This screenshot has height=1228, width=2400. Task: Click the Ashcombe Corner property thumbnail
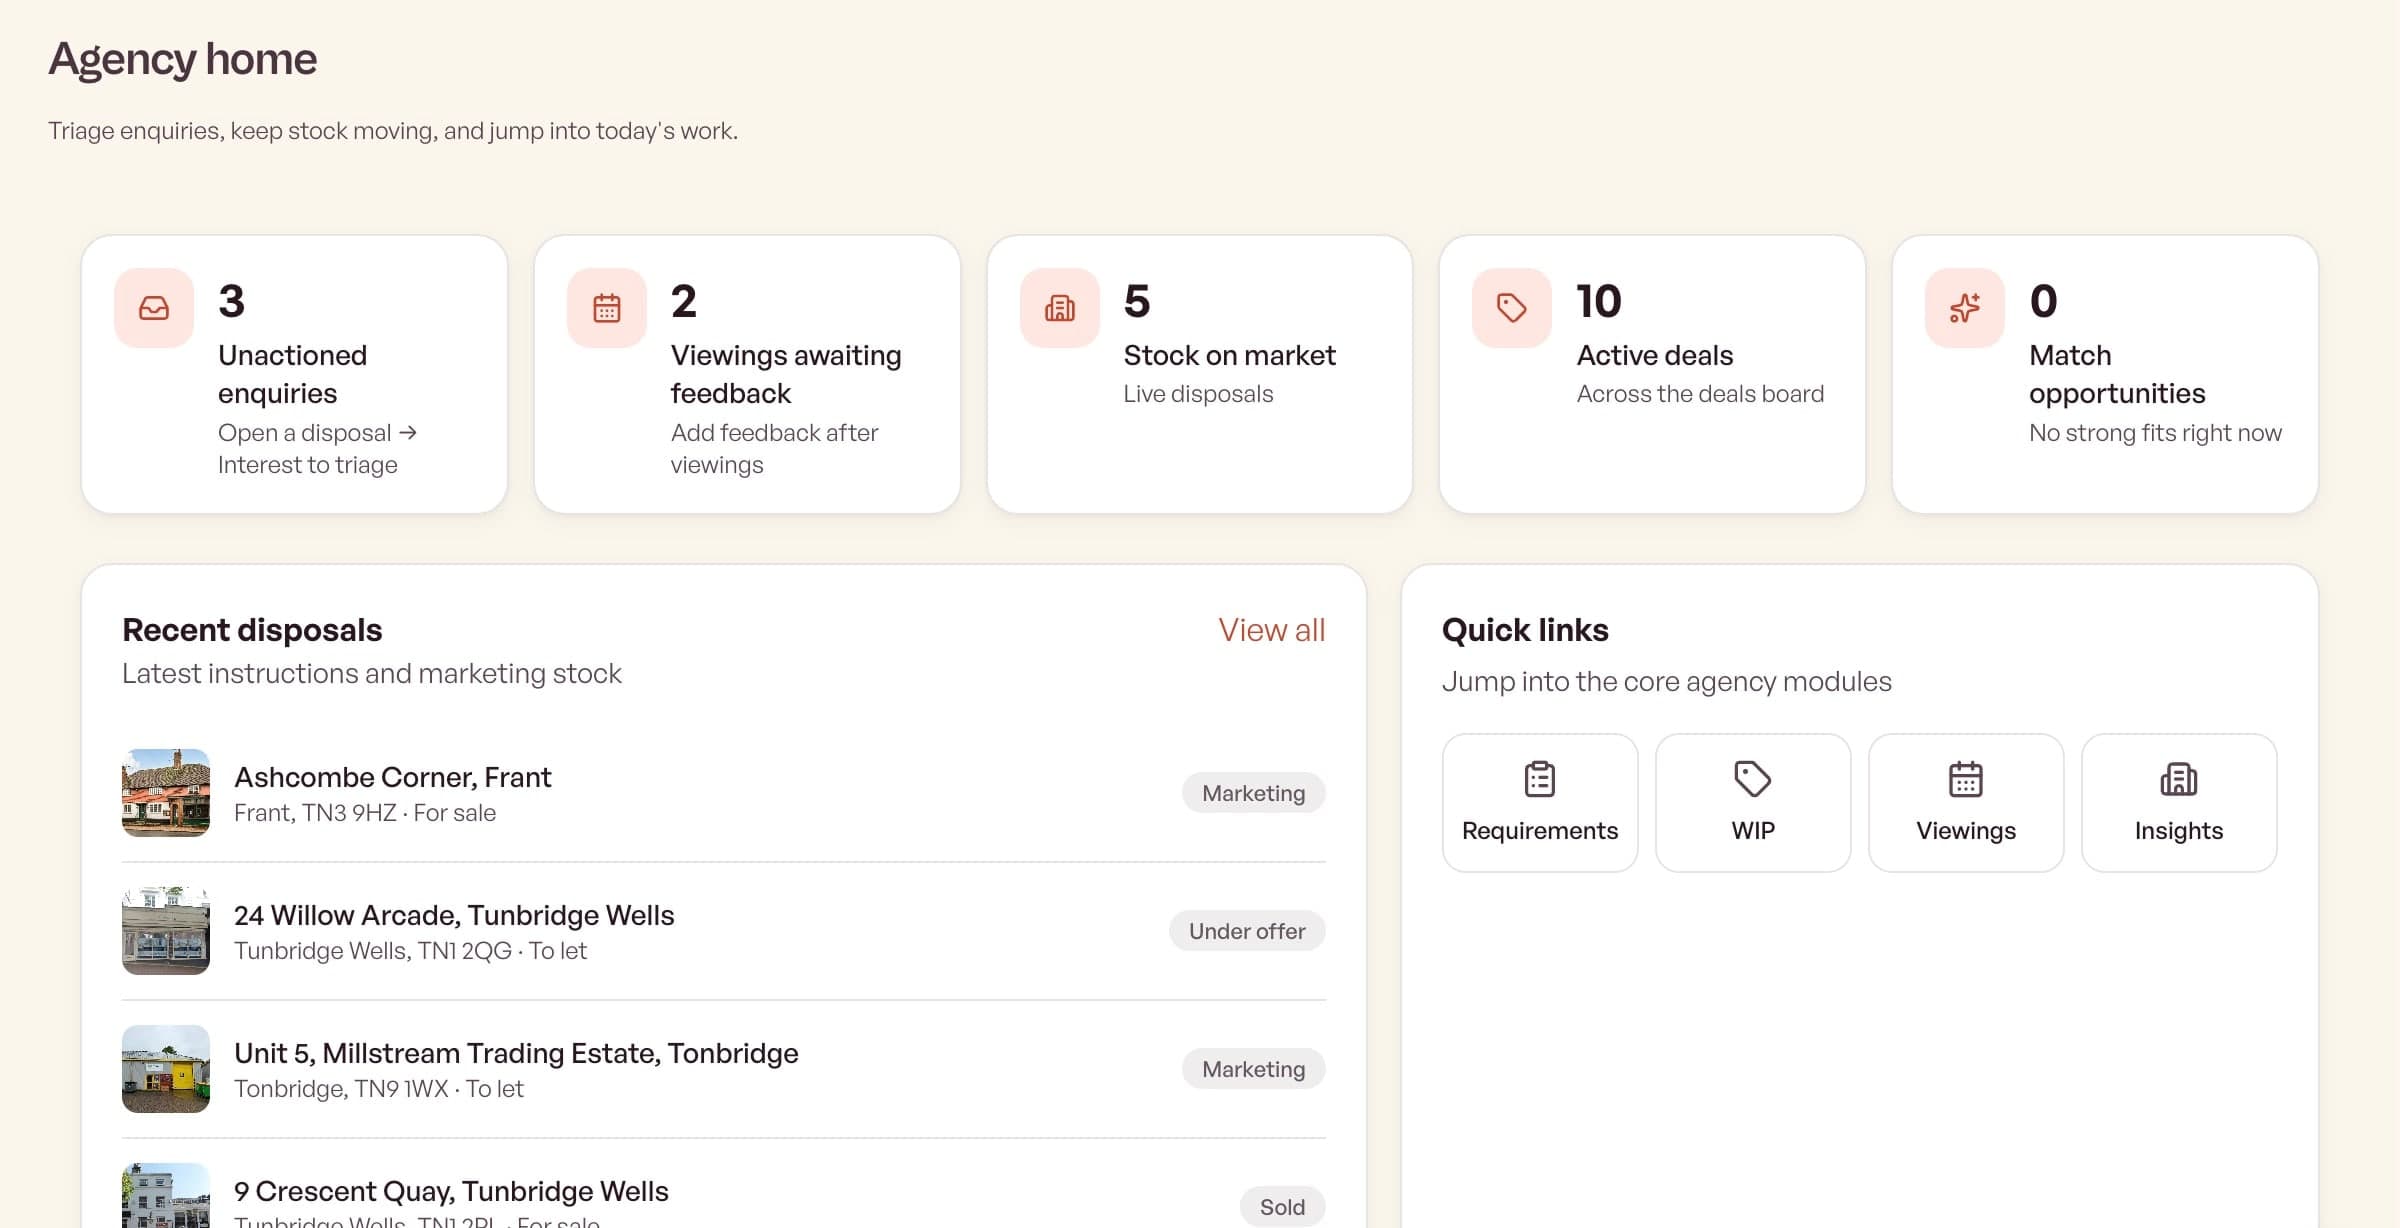166,793
